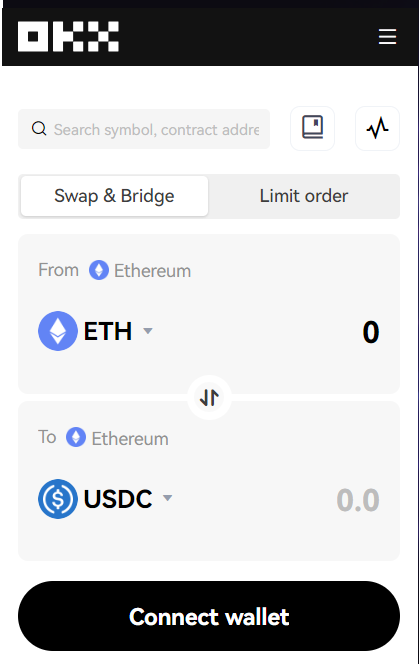This screenshot has height=664, width=419.
Task: Click the Connect wallet button
Action: pyautogui.click(x=209, y=616)
